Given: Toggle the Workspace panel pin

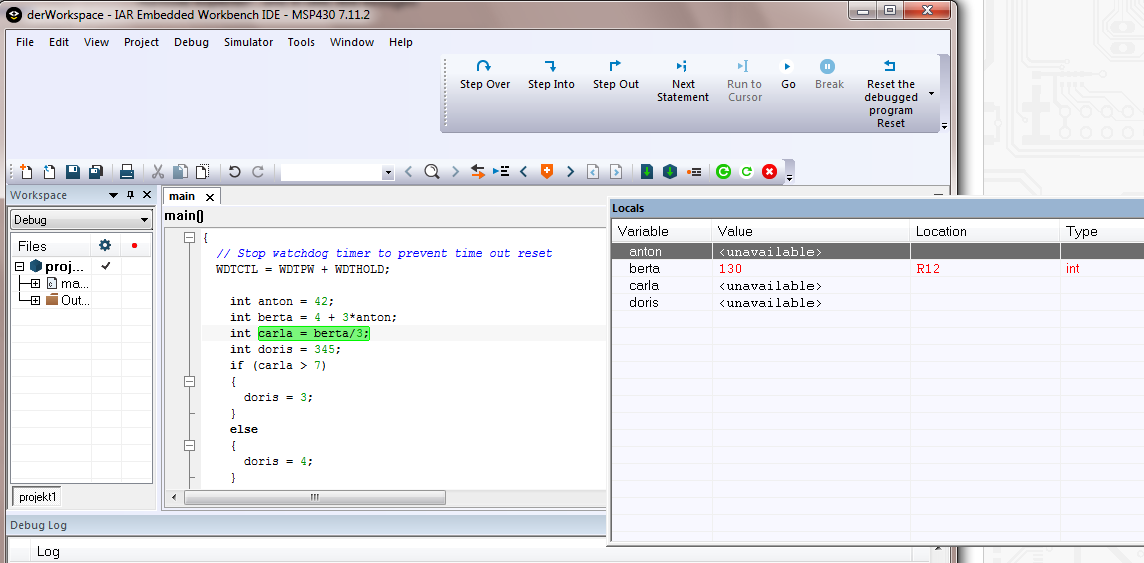Looking at the screenshot, I should 131,195.
